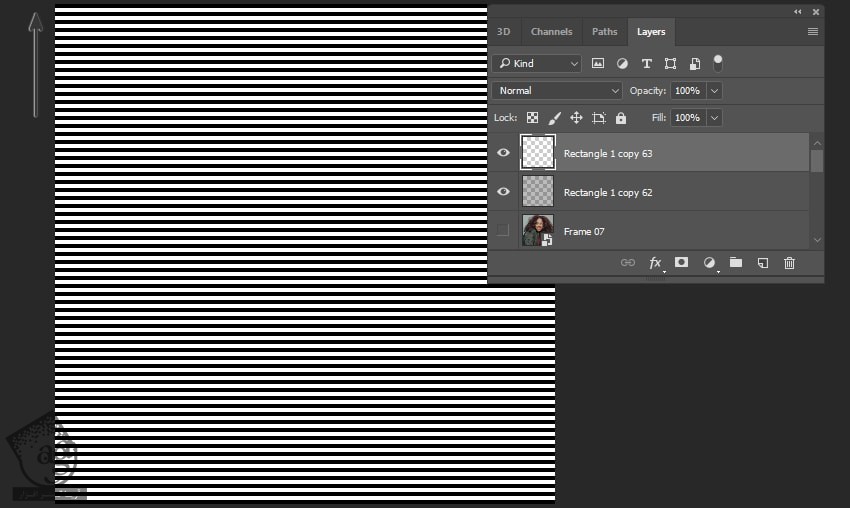Click the pixel layer filter icon

pyautogui.click(x=598, y=63)
